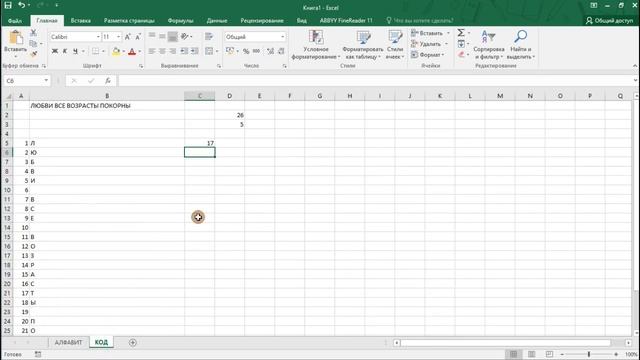Switch to the Формулы tab
This screenshot has height=360, width=640.
pos(180,20)
